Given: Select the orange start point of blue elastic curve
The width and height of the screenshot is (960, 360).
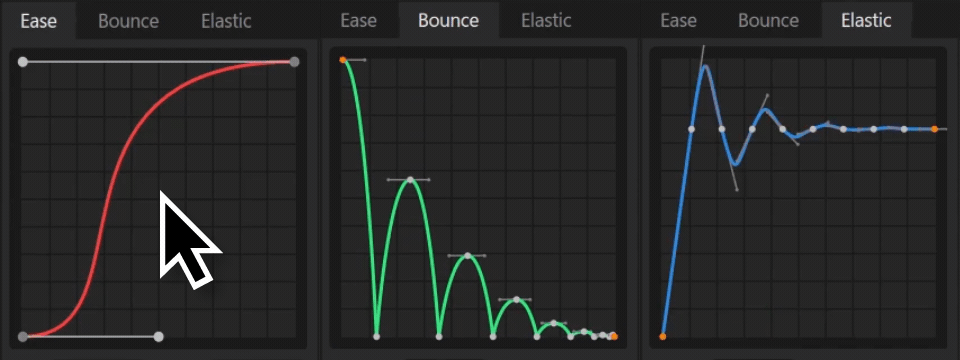Looking at the screenshot, I should [x=662, y=336].
